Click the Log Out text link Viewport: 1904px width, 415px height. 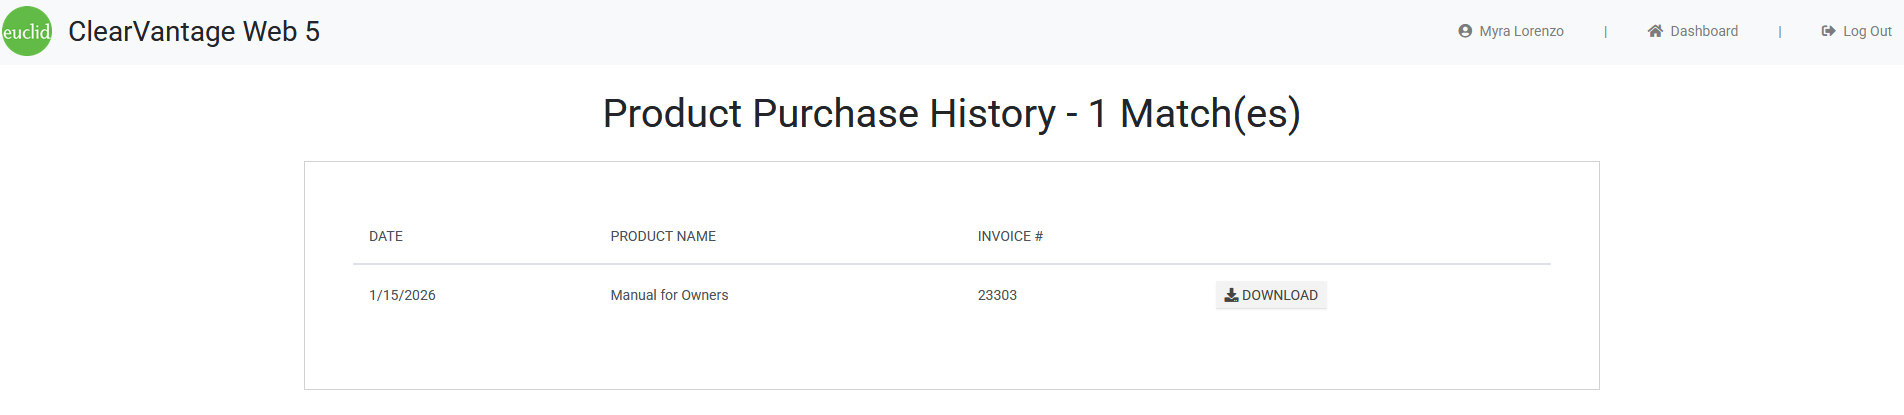pyautogui.click(x=1867, y=31)
